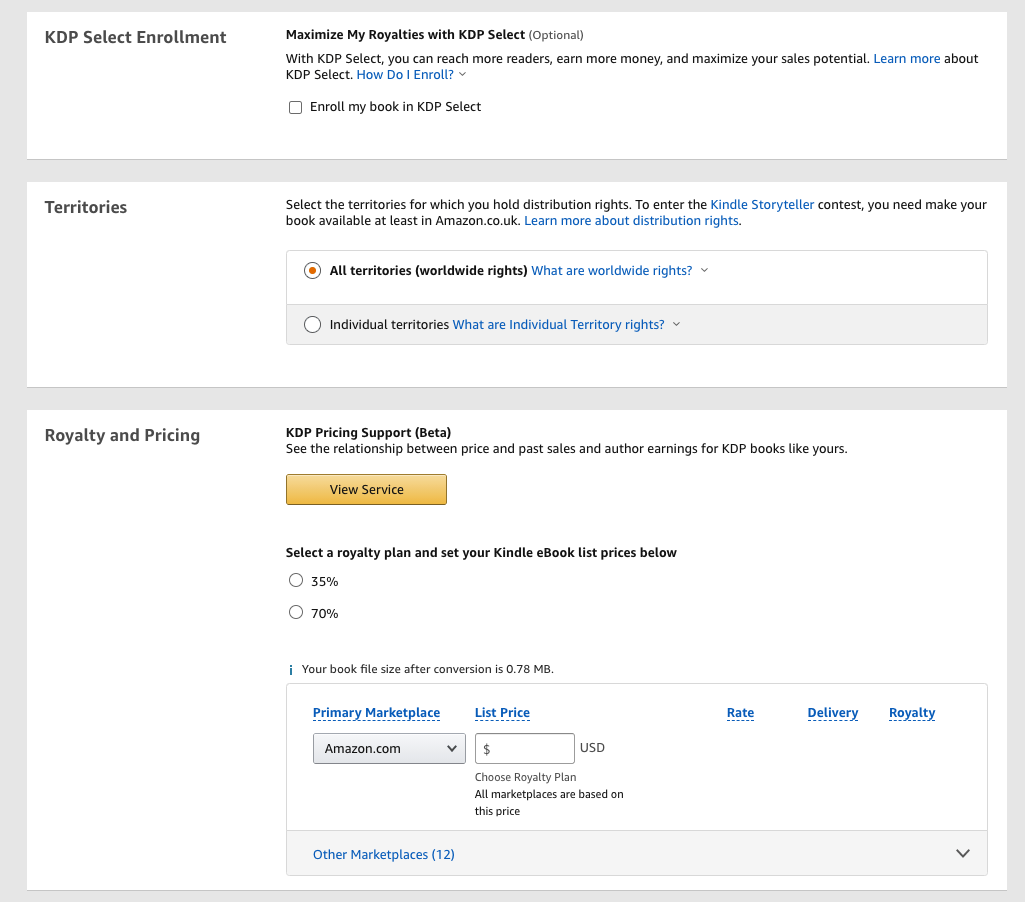Open the Kindle Storyteller contest link
Image resolution: width=1025 pixels, height=902 pixels.
pyautogui.click(x=762, y=204)
